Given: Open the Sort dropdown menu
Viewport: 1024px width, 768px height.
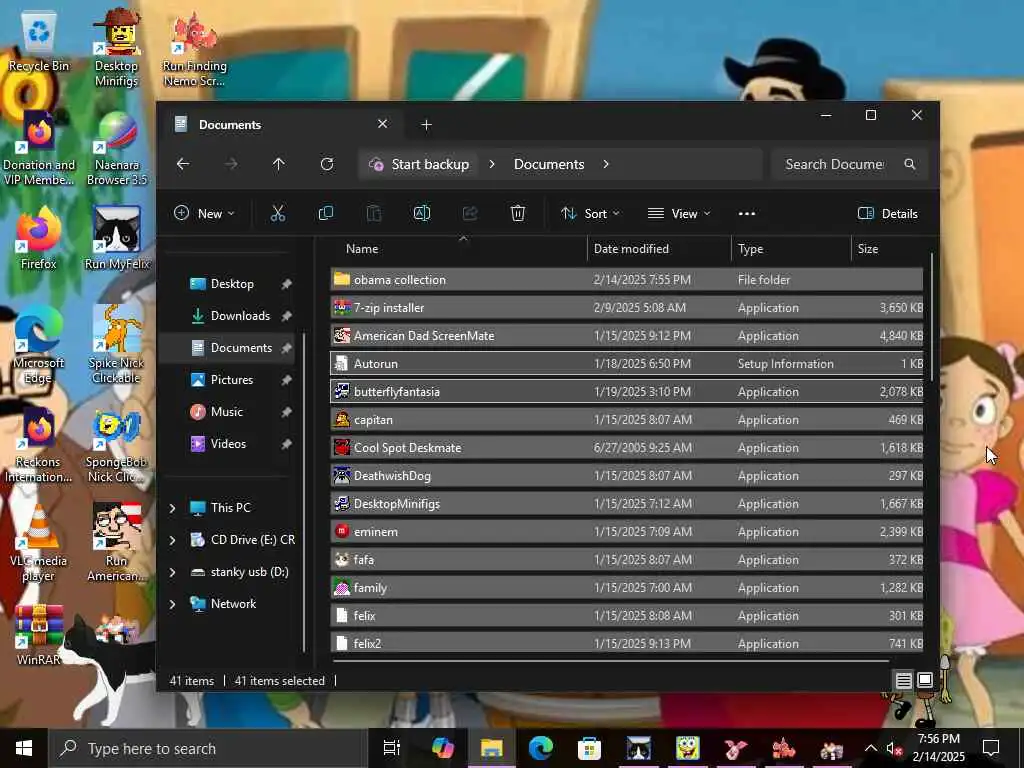Looking at the screenshot, I should tap(590, 214).
